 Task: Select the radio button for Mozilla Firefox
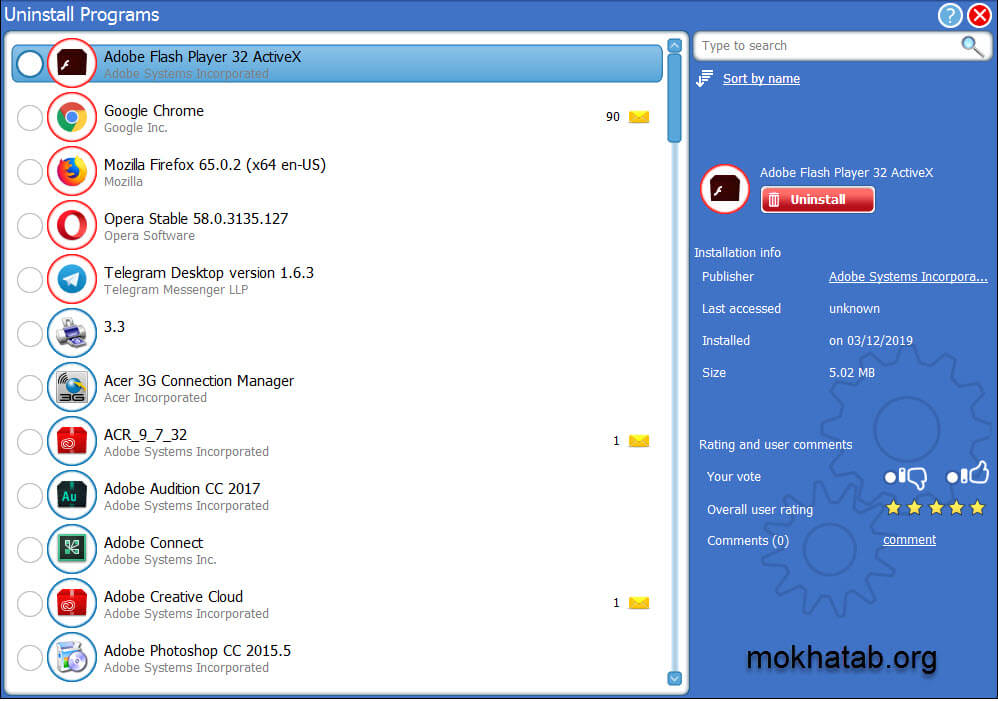point(29,171)
